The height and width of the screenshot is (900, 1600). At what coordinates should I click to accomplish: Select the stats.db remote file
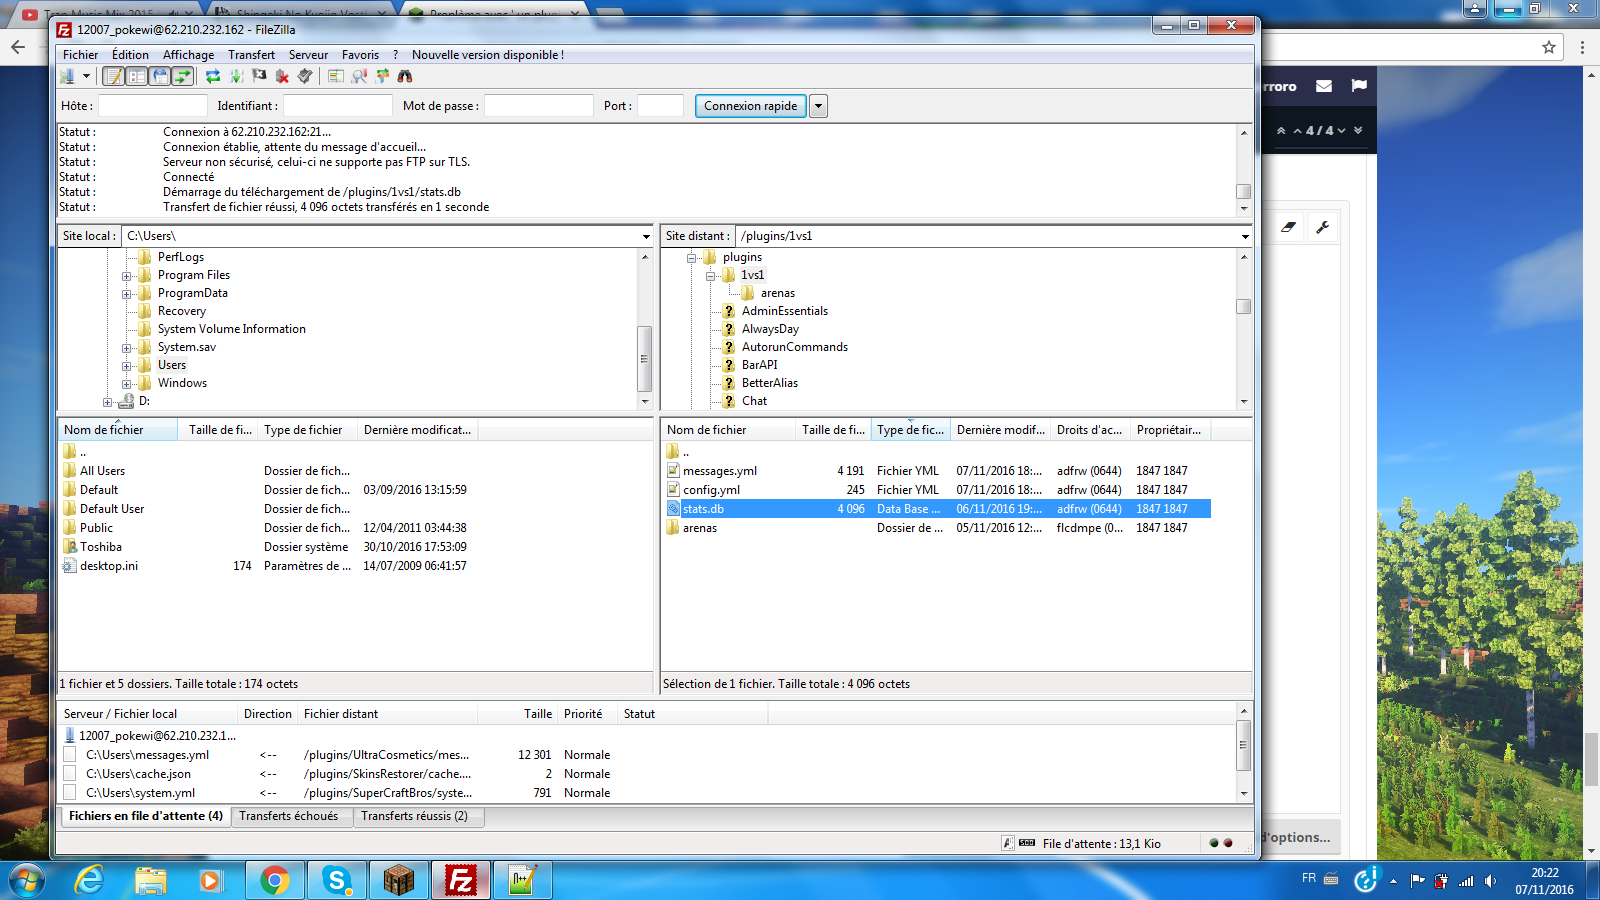[x=936, y=509]
